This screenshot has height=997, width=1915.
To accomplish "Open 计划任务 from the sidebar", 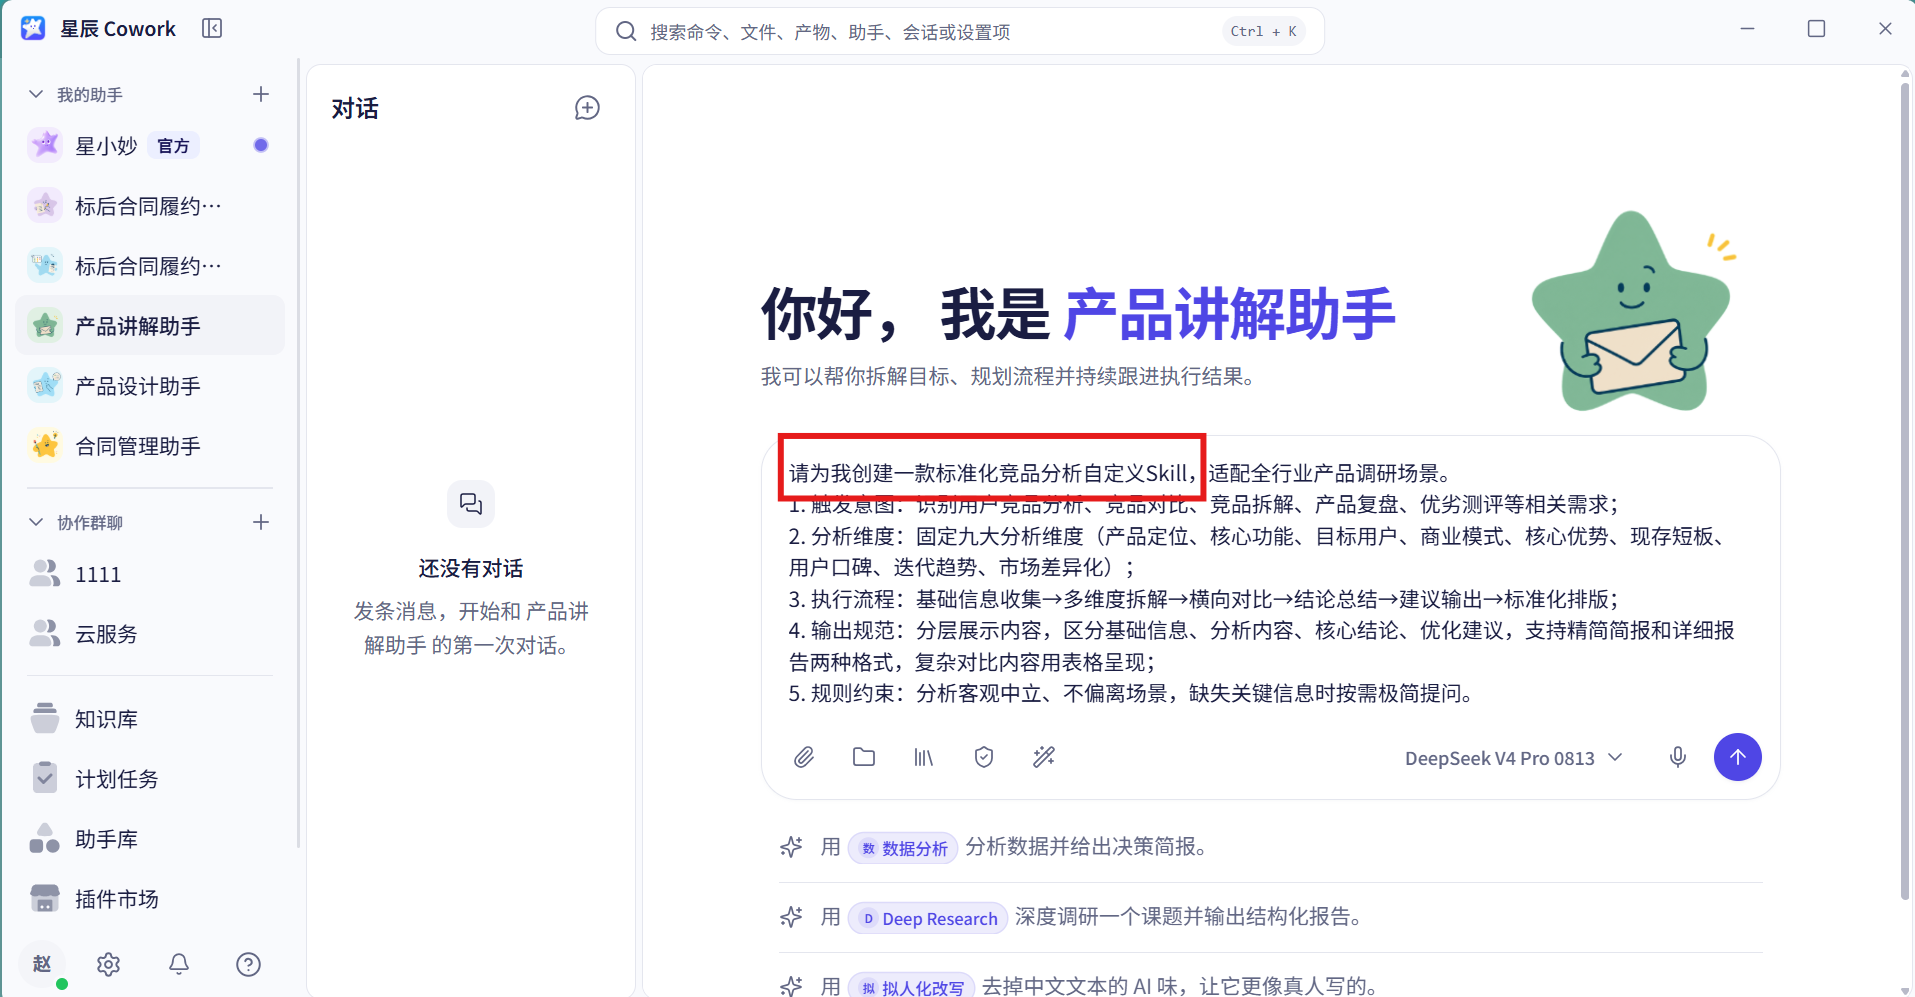I will 150,779.
